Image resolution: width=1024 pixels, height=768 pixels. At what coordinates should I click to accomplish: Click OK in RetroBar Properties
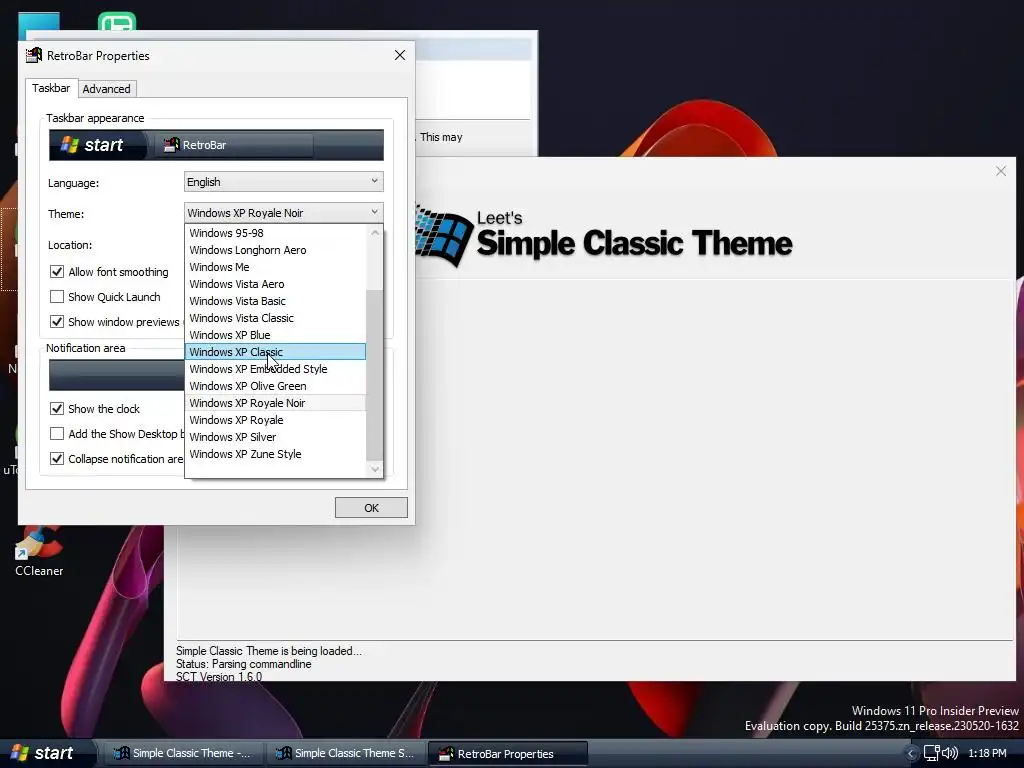[371, 507]
